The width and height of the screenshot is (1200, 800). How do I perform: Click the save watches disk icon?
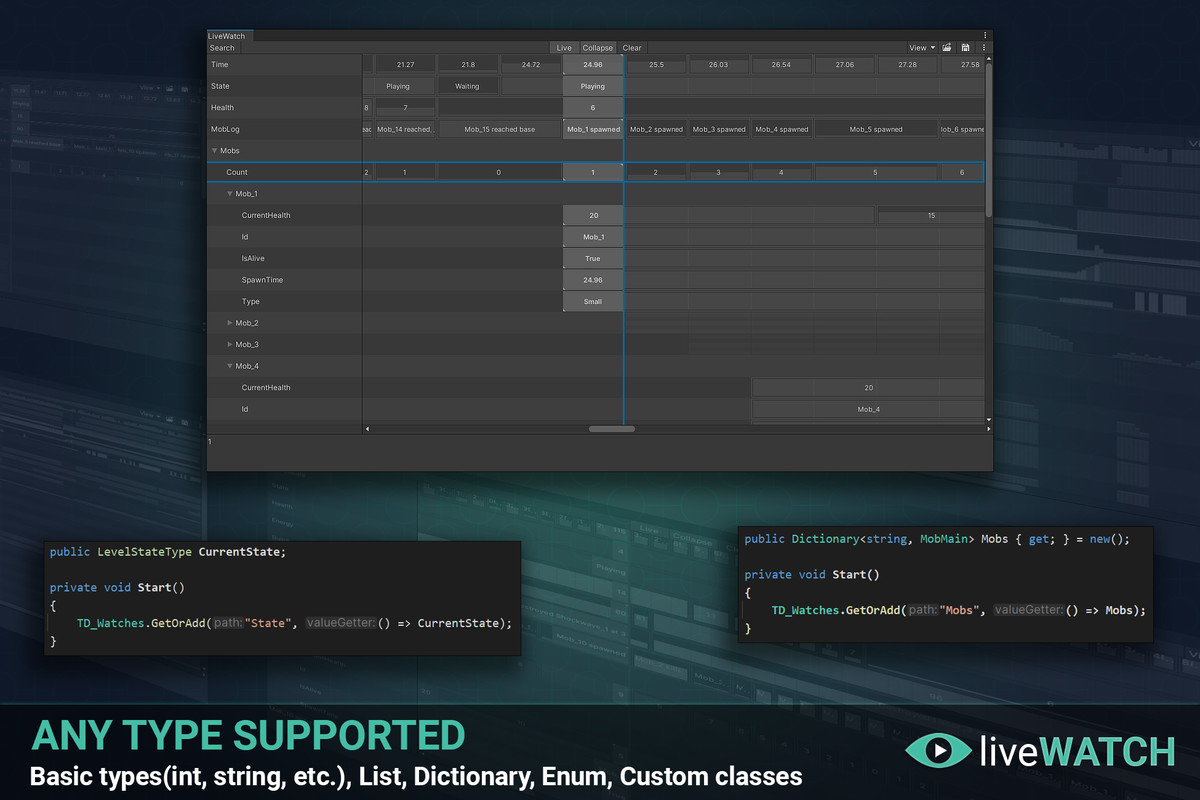[965, 47]
